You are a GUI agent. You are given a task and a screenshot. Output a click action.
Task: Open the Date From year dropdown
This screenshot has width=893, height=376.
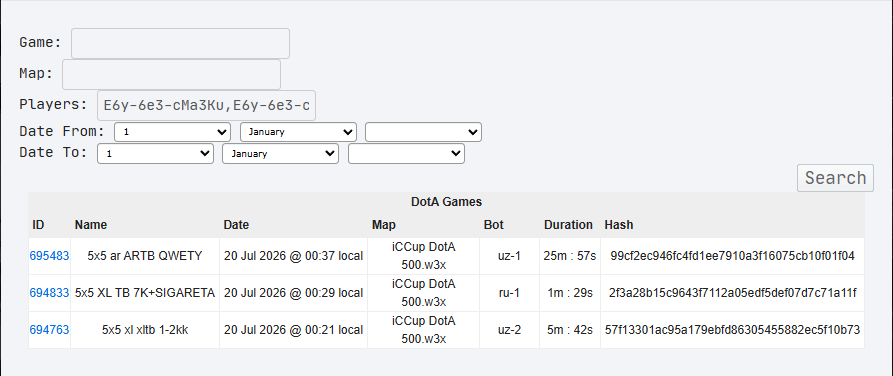[424, 132]
